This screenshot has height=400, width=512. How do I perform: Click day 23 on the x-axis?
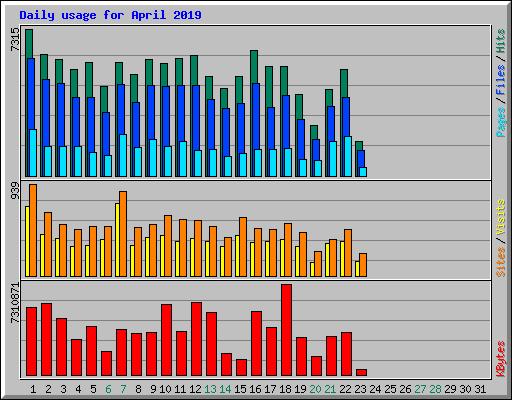pyautogui.click(x=360, y=389)
